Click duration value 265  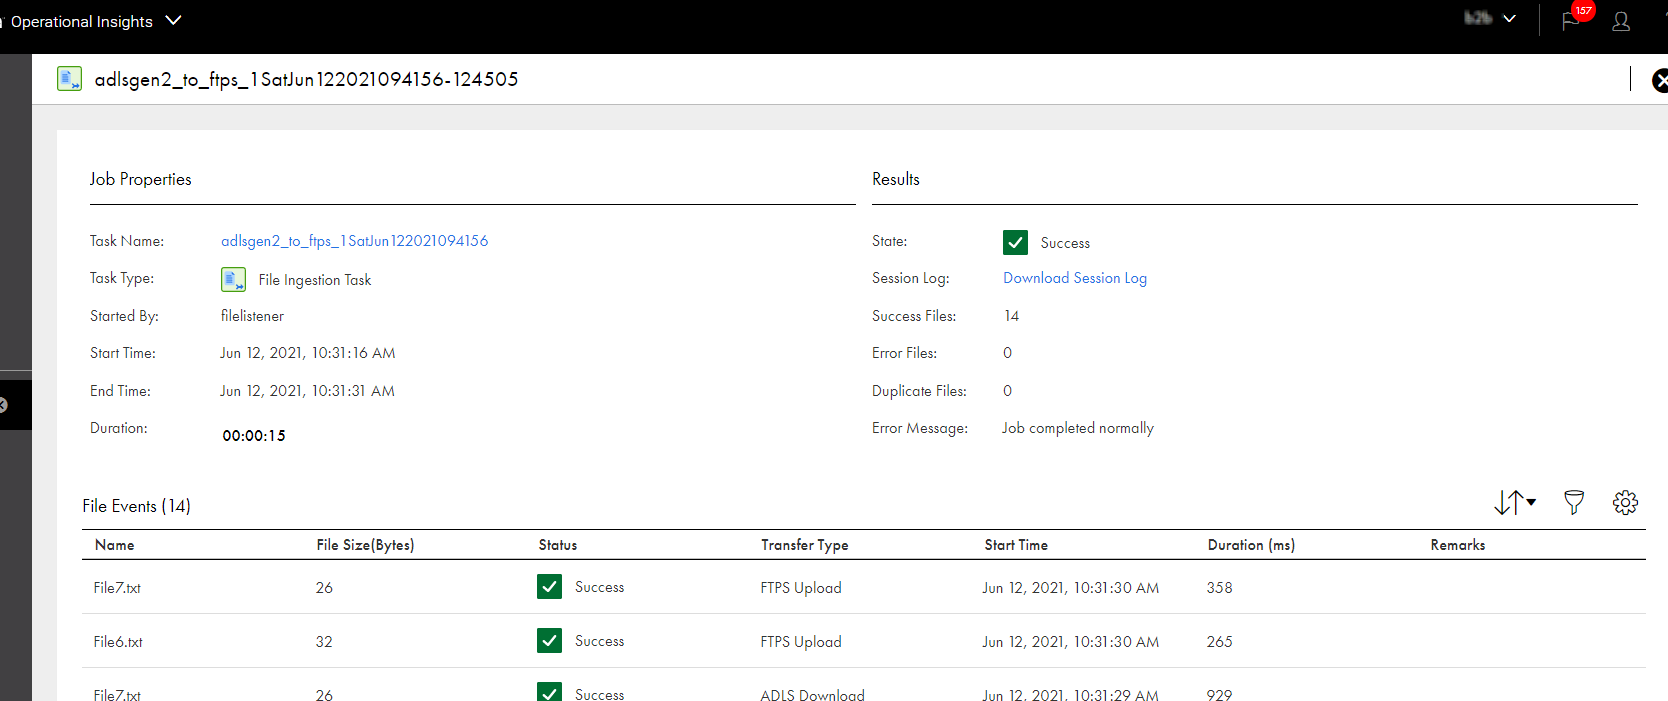click(1219, 642)
